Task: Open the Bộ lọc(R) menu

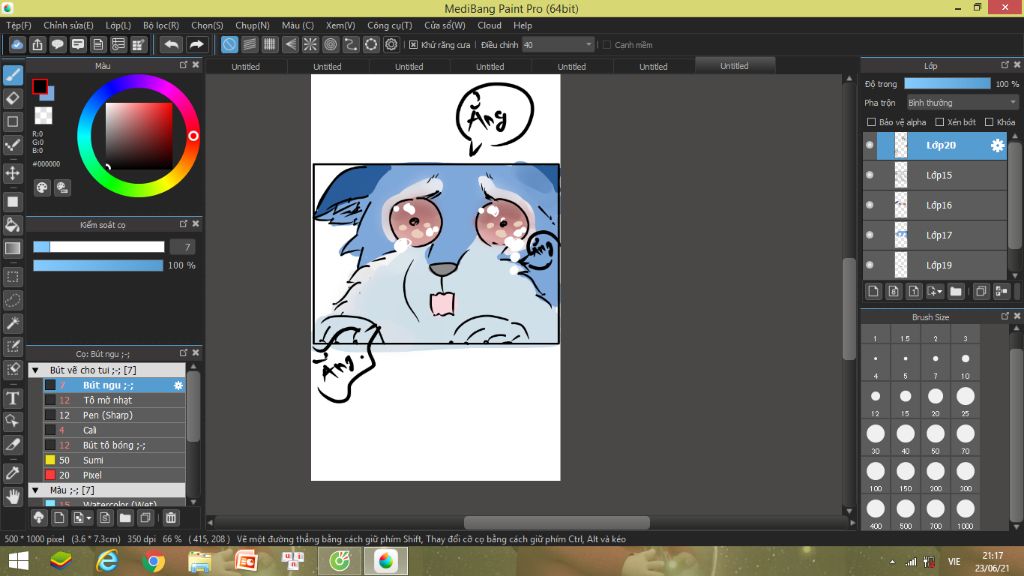Action: [161, 25]
